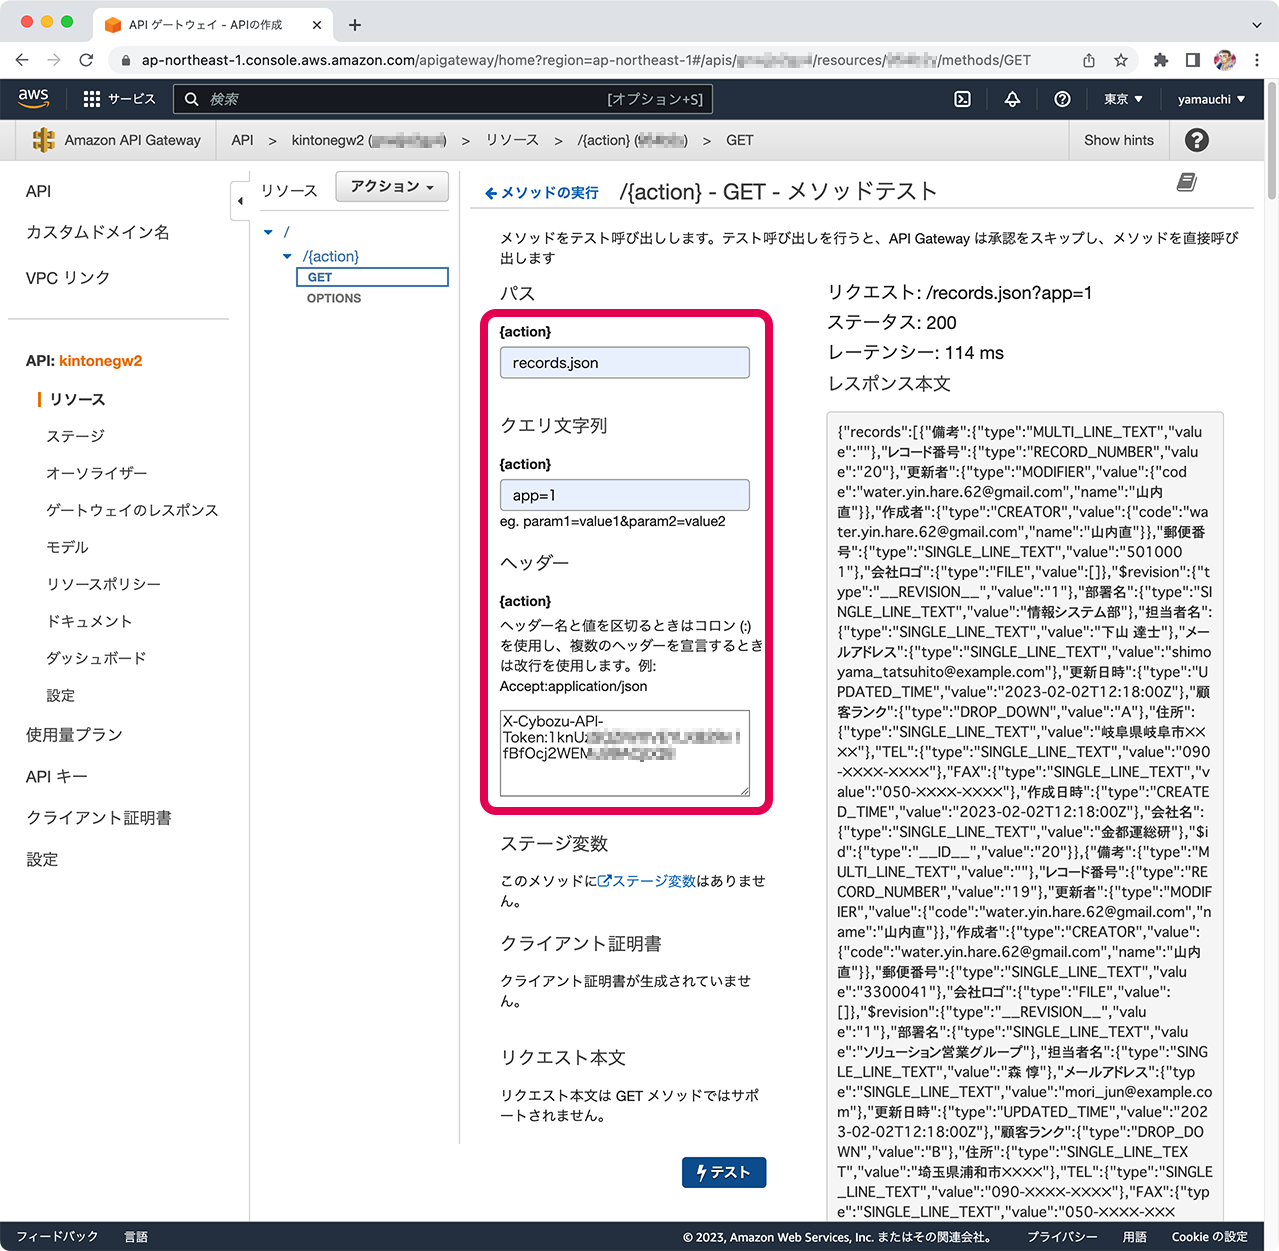Viewport: 1279px width, 1251px height.
Task: Select the /{action} resource
Action: click(331, 256)
